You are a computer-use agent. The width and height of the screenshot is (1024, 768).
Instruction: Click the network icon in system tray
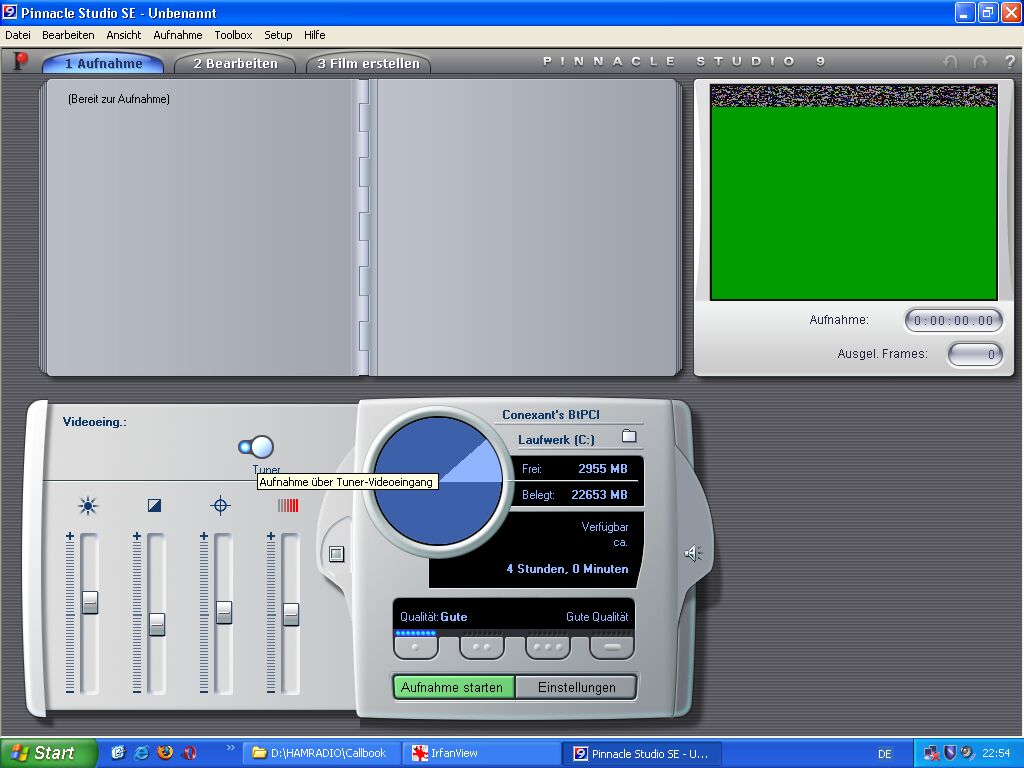click(x=932, y=753)
